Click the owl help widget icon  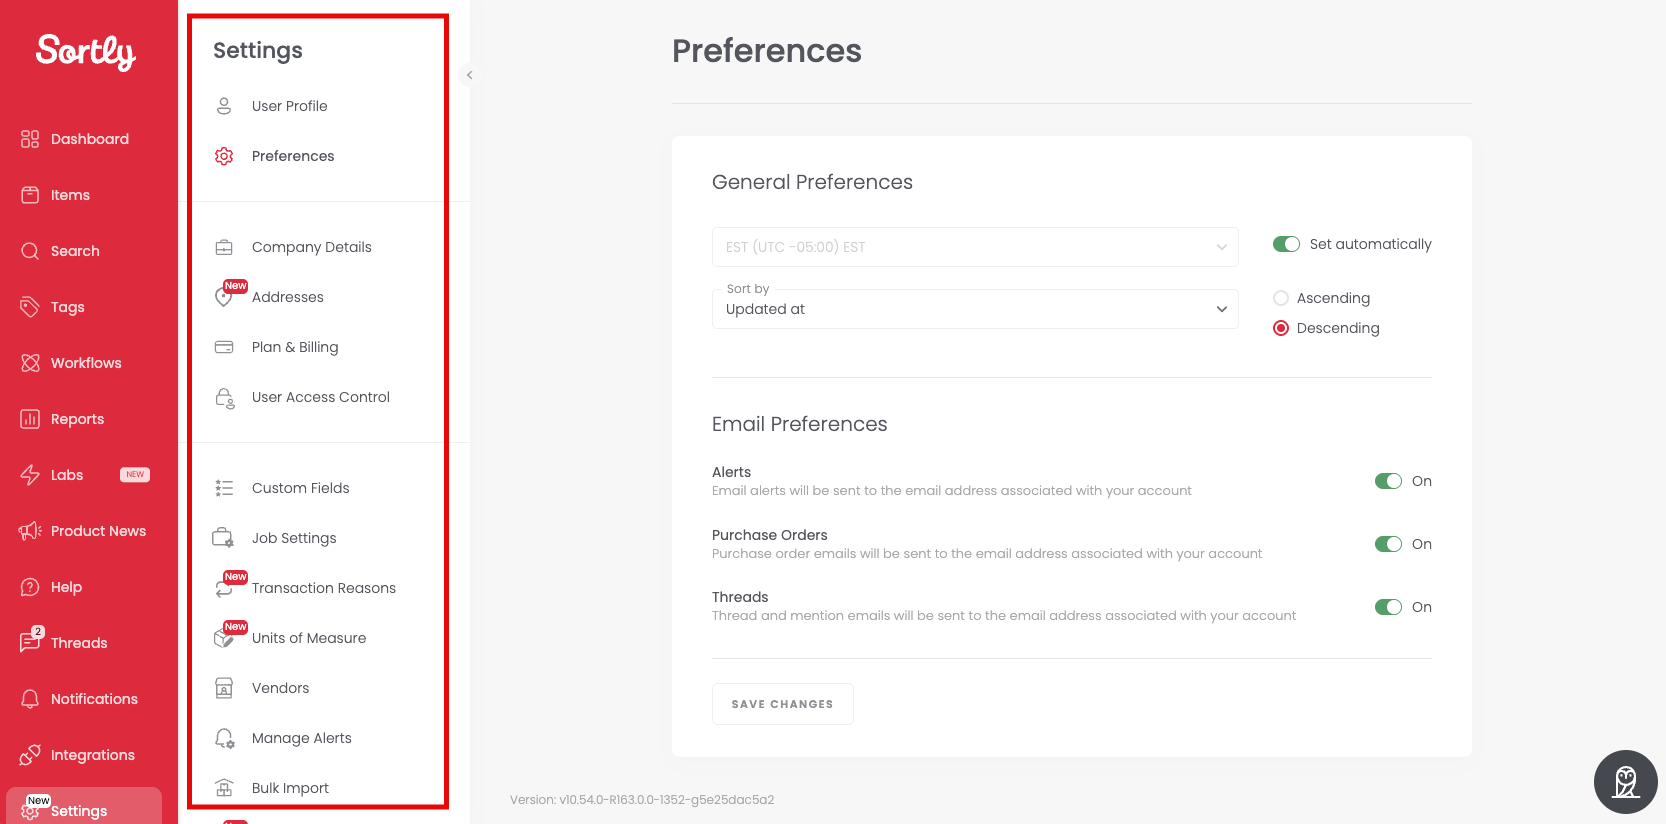coord(1626,782)
